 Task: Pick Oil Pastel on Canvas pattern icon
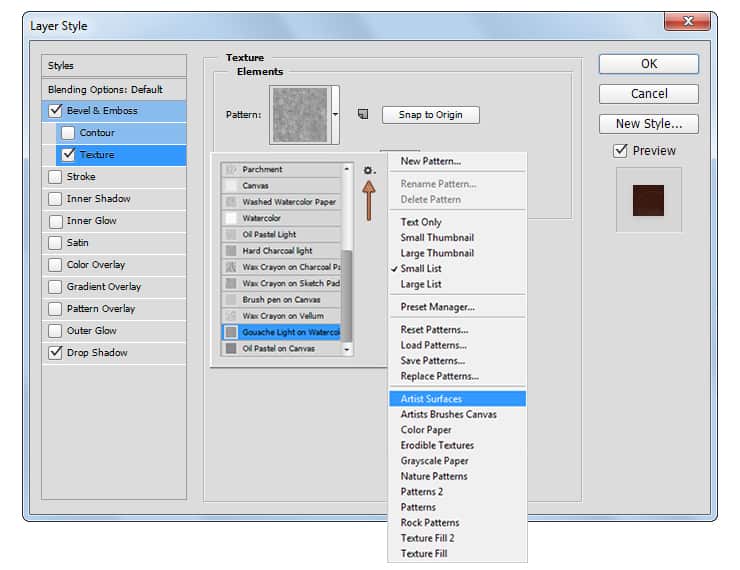(231, 348)
